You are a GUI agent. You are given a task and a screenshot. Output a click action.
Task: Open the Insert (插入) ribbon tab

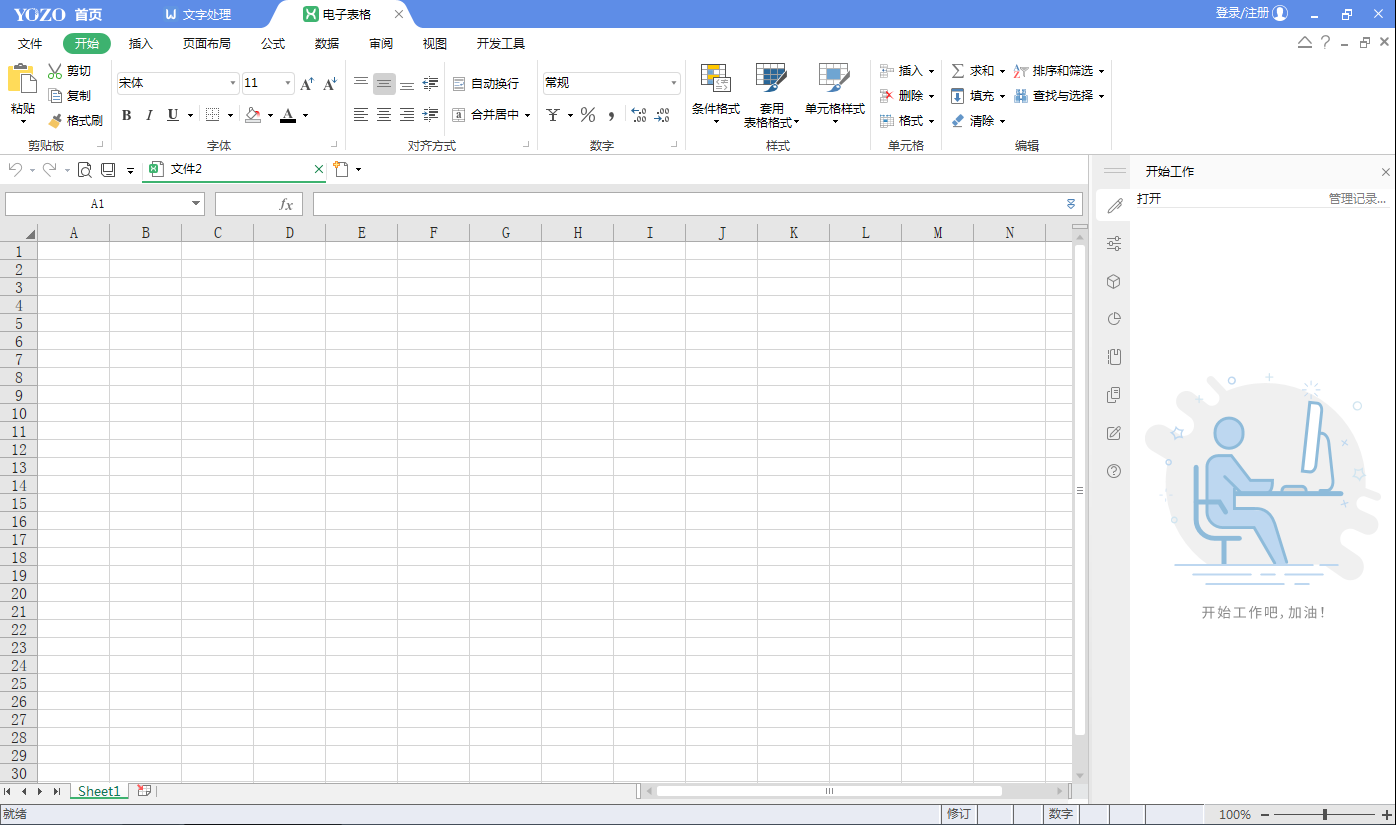coord(141,44)
